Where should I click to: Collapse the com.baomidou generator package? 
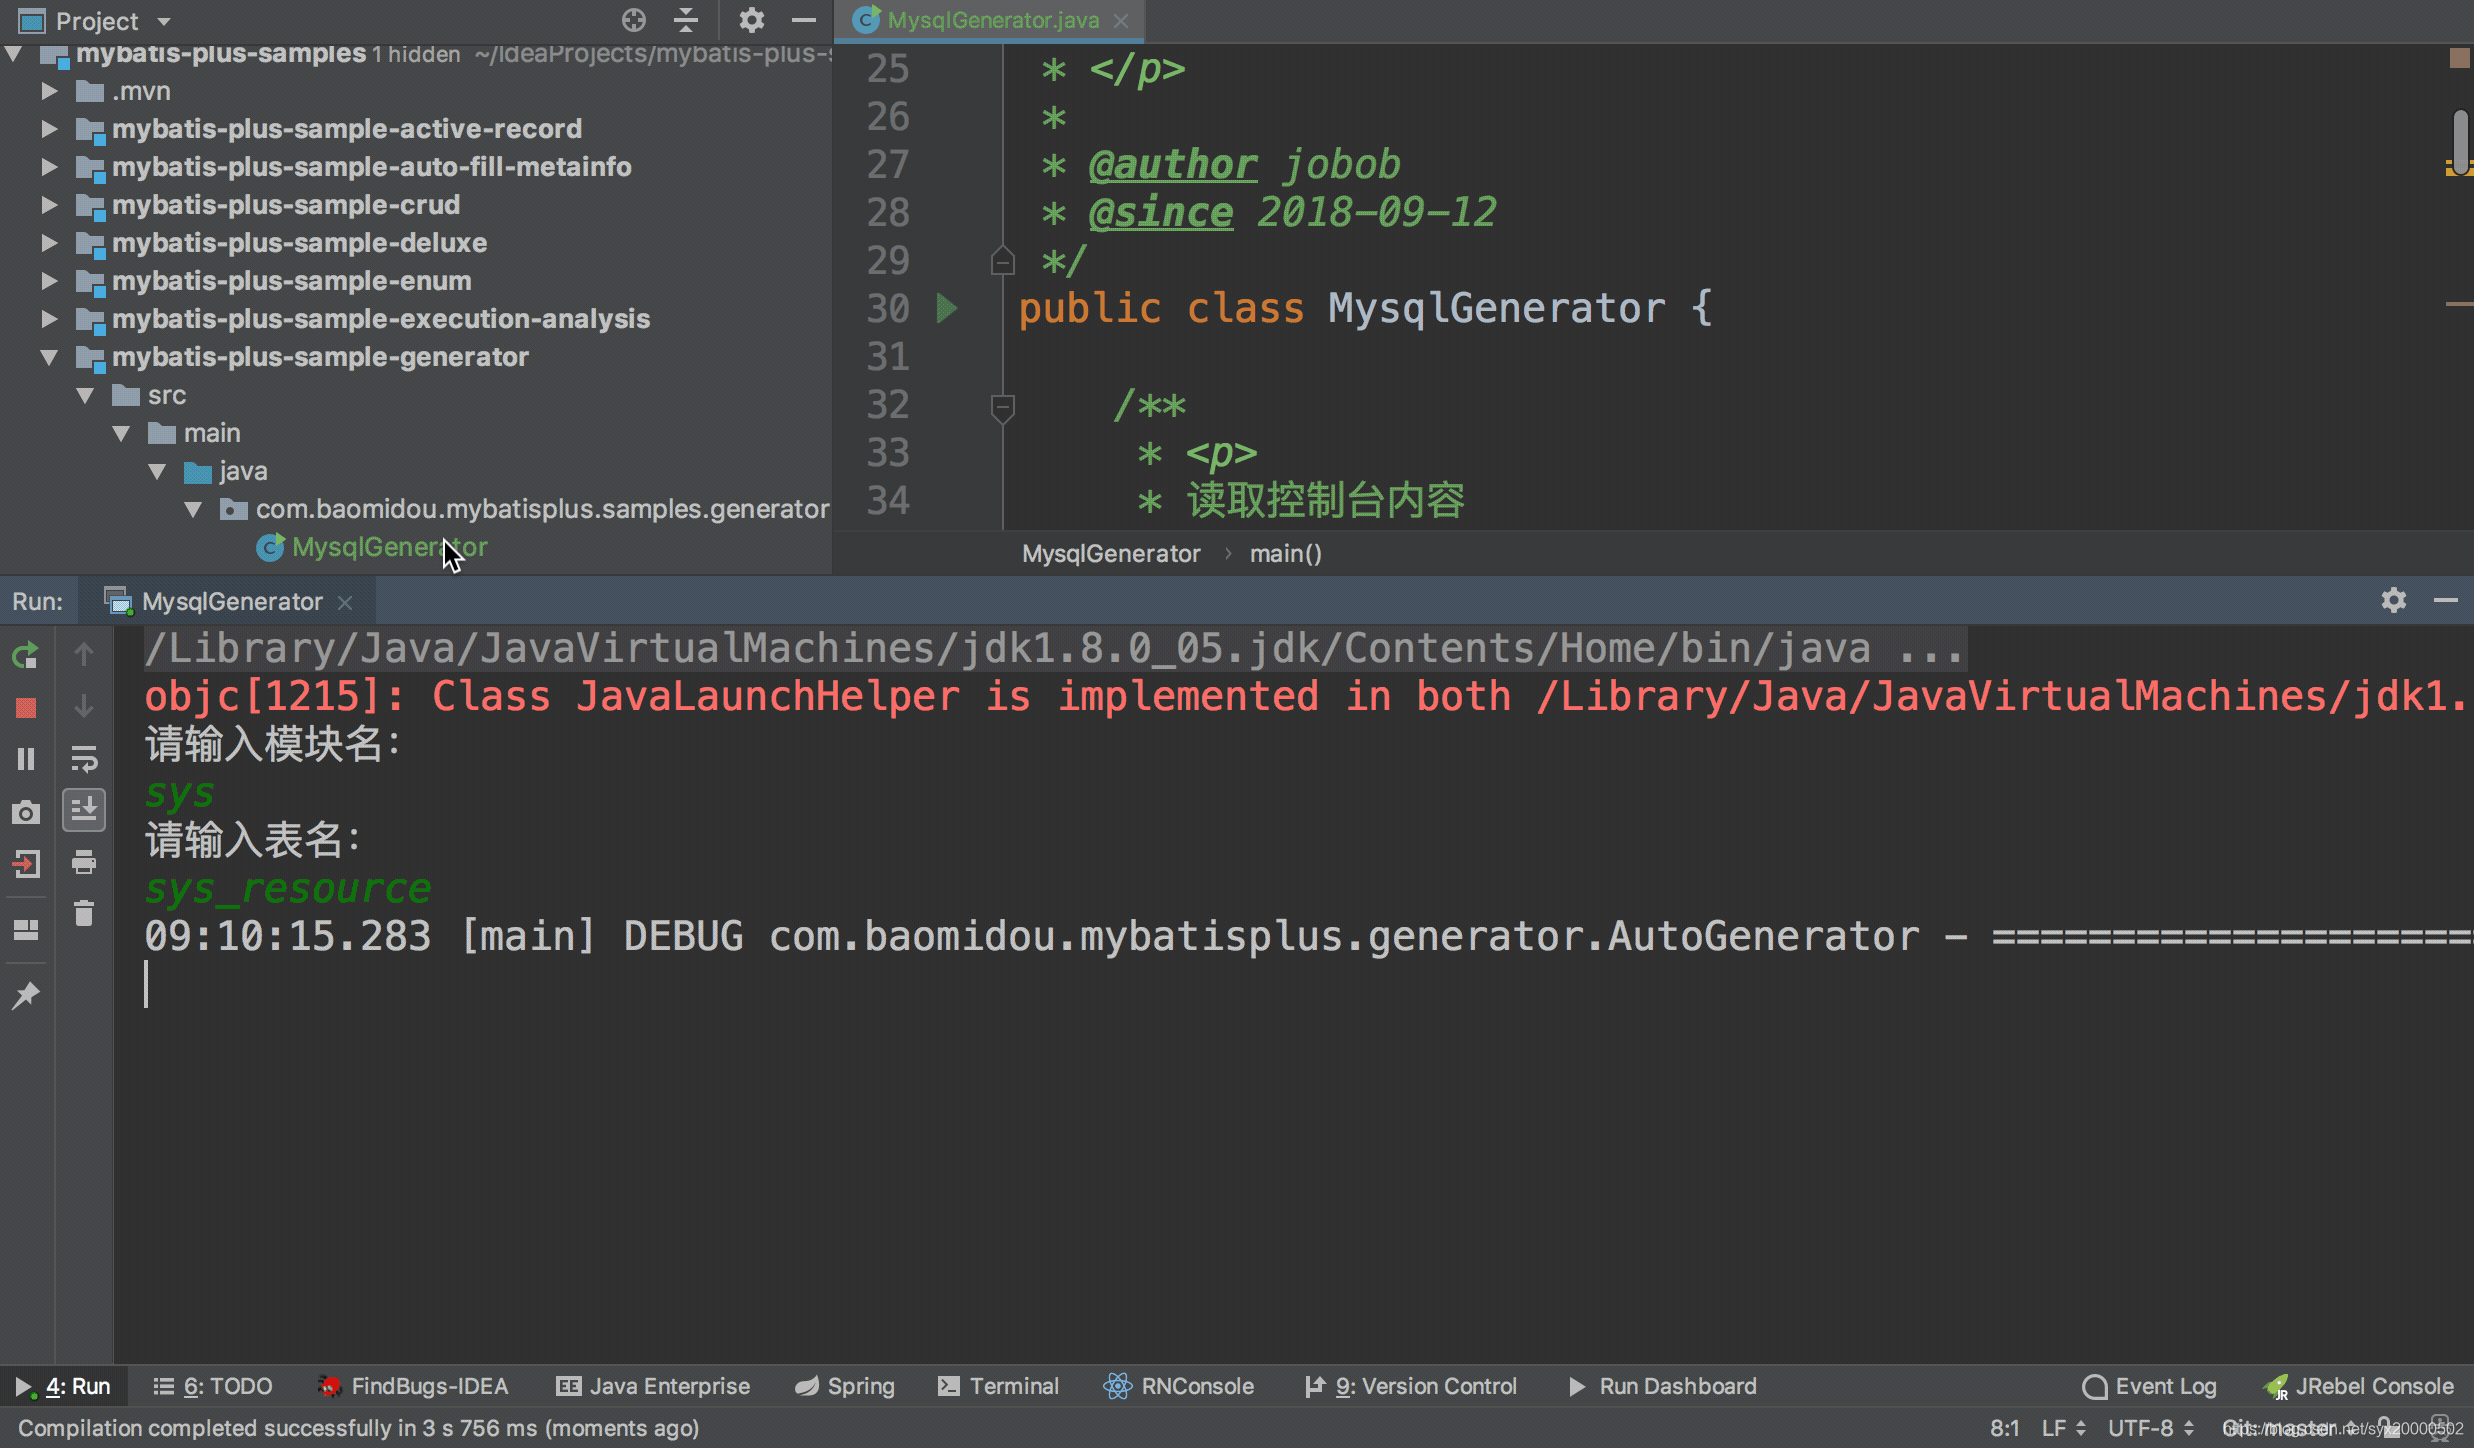[x=194, y=509]
